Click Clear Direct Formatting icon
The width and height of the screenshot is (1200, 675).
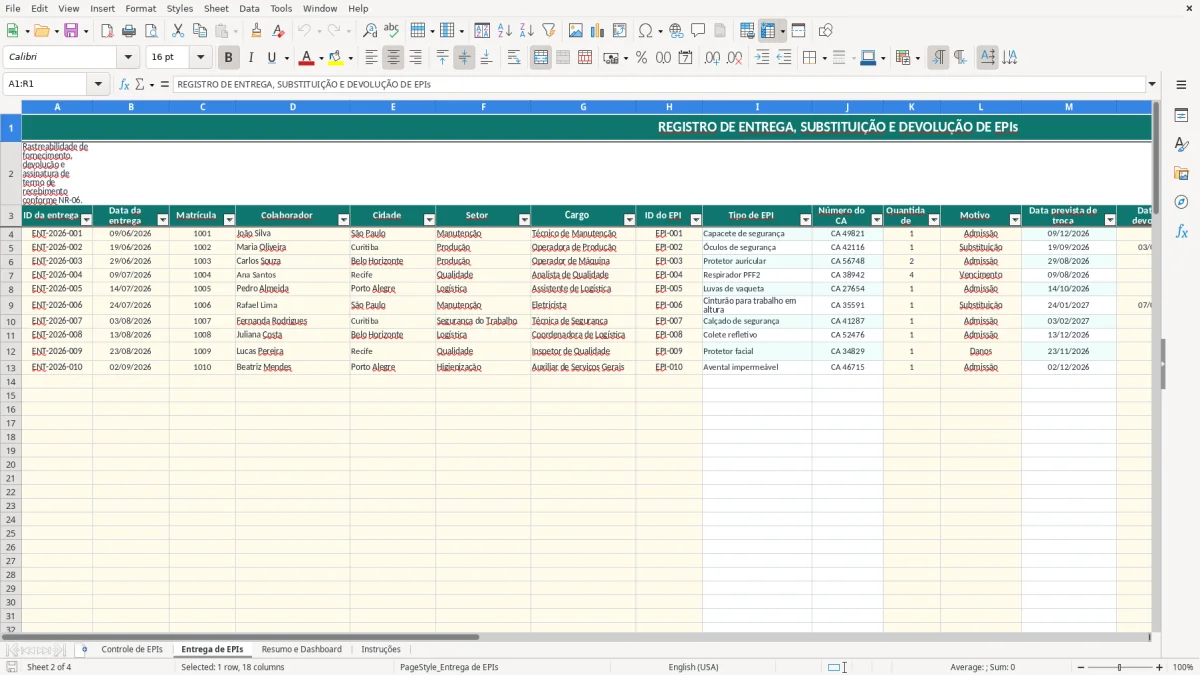278,31
